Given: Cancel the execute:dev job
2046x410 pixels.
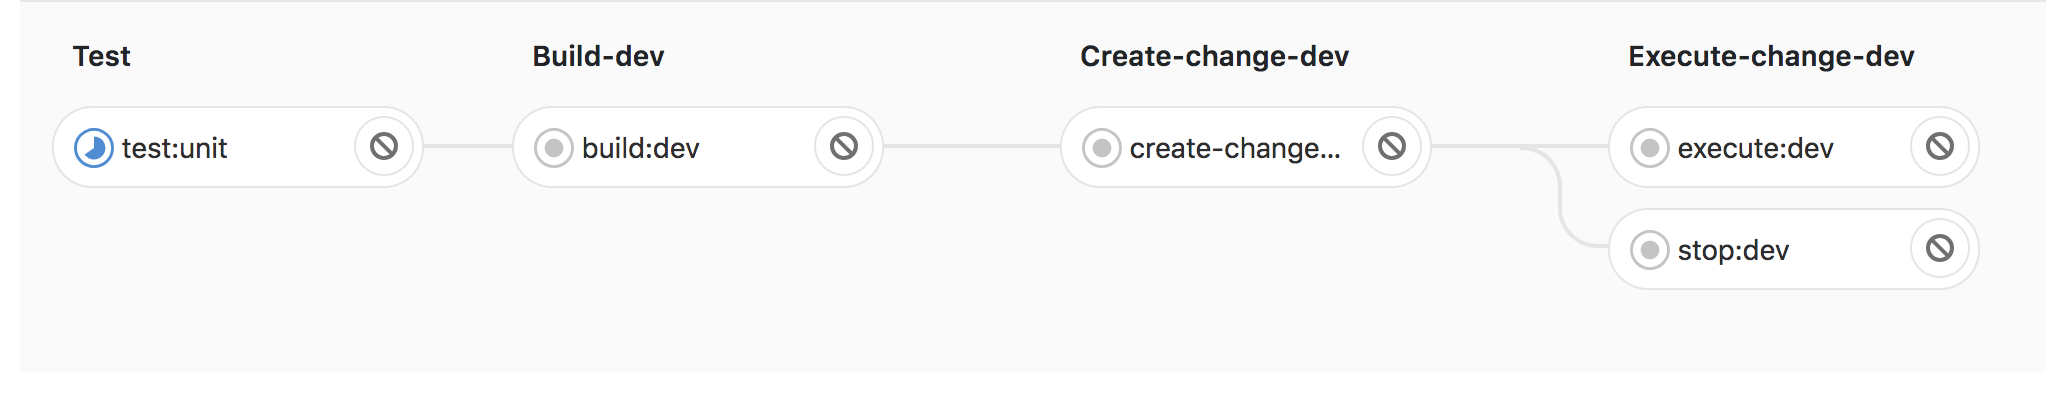Looking at the screenshot, I should (x=1940, y=147).
